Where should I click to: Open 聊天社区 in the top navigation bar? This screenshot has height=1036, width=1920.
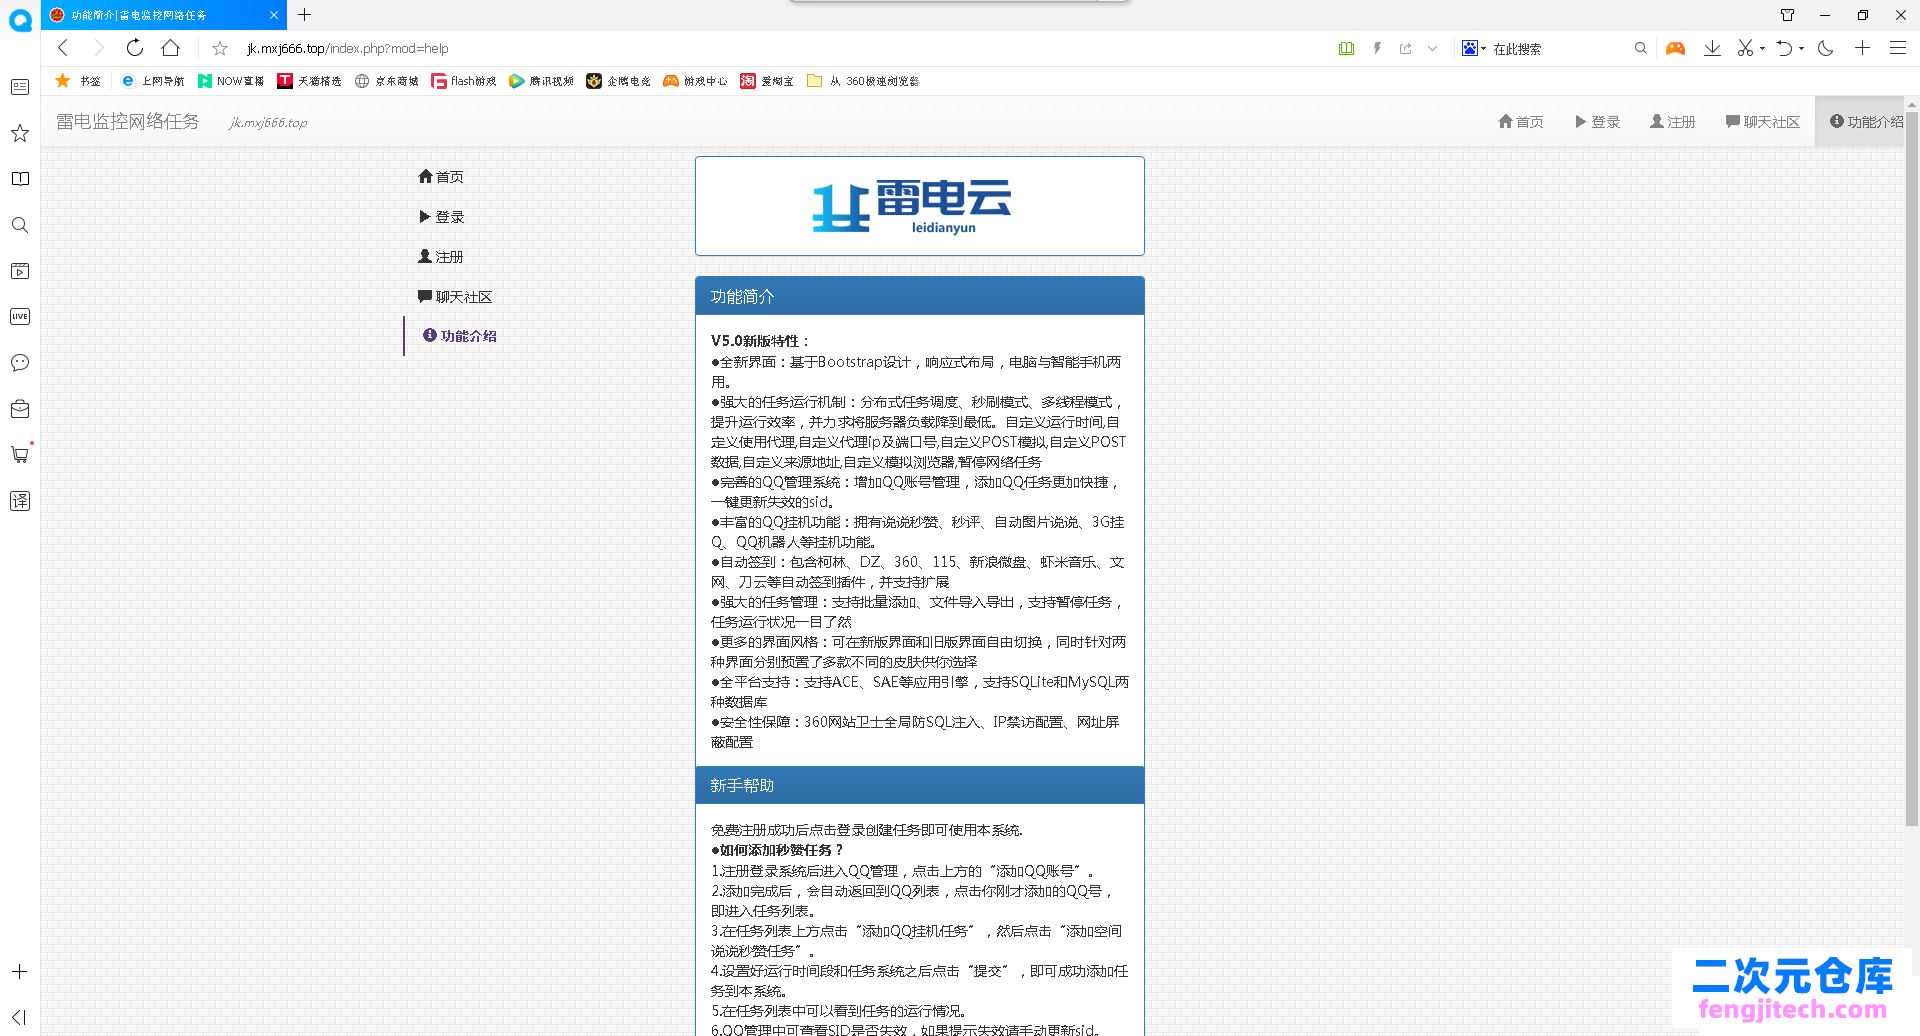tap(1763, 122)
